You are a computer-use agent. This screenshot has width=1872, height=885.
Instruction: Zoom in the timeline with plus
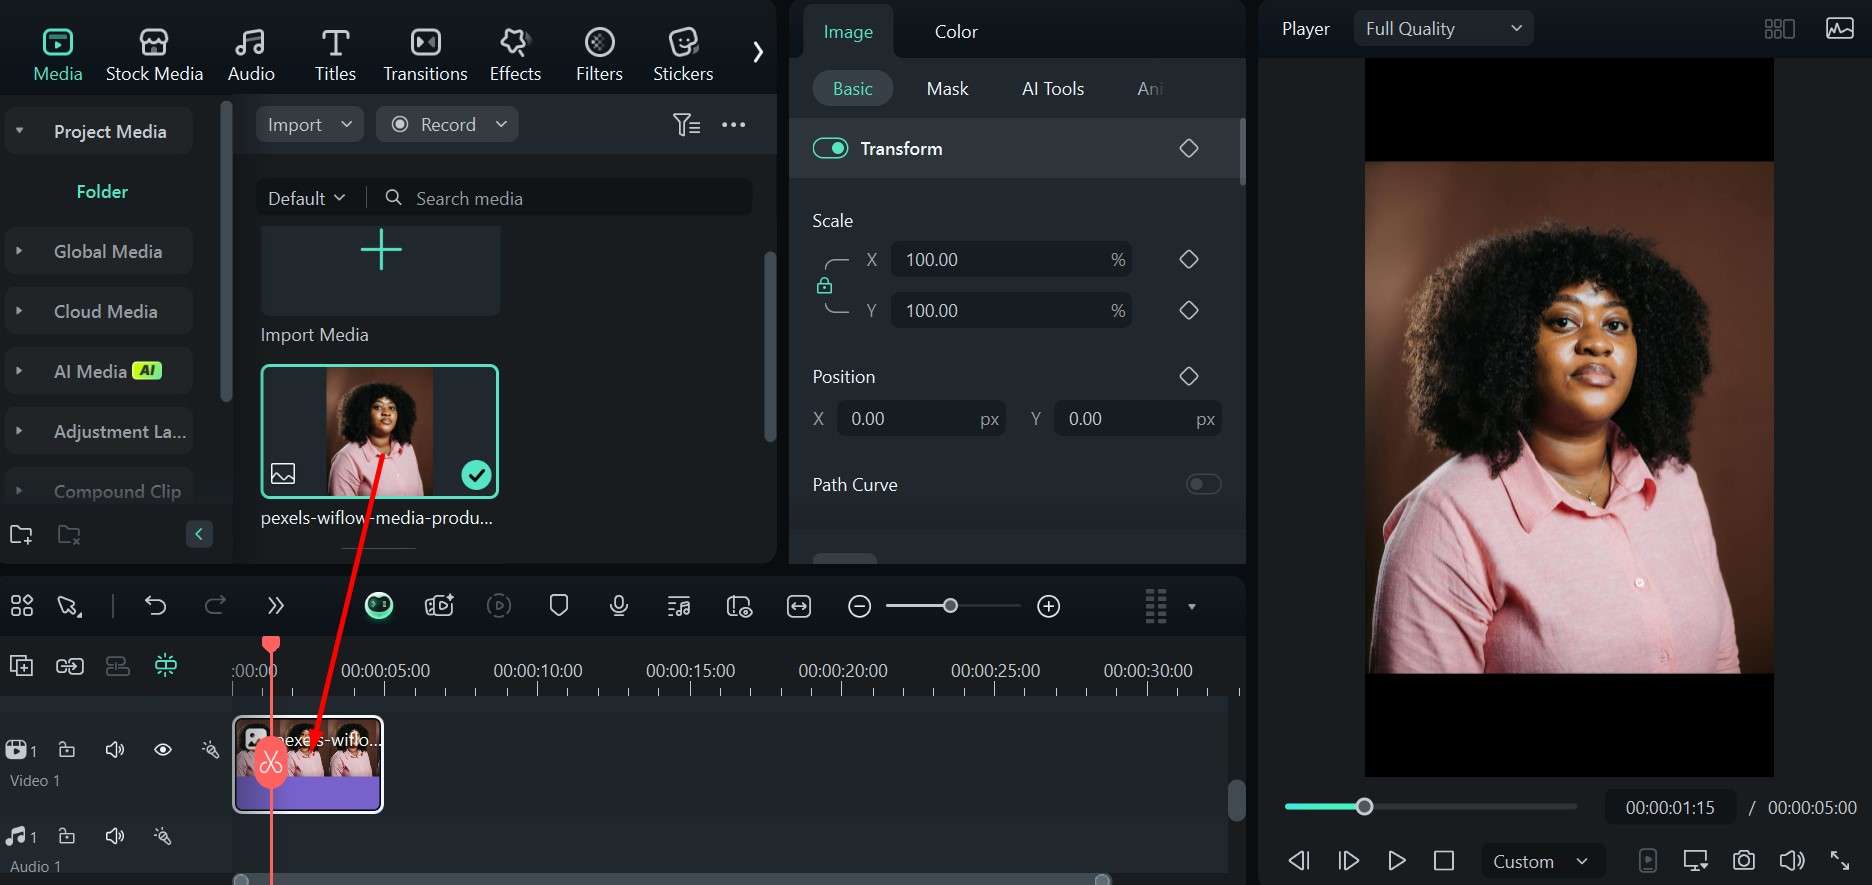tap(1048, 606)
